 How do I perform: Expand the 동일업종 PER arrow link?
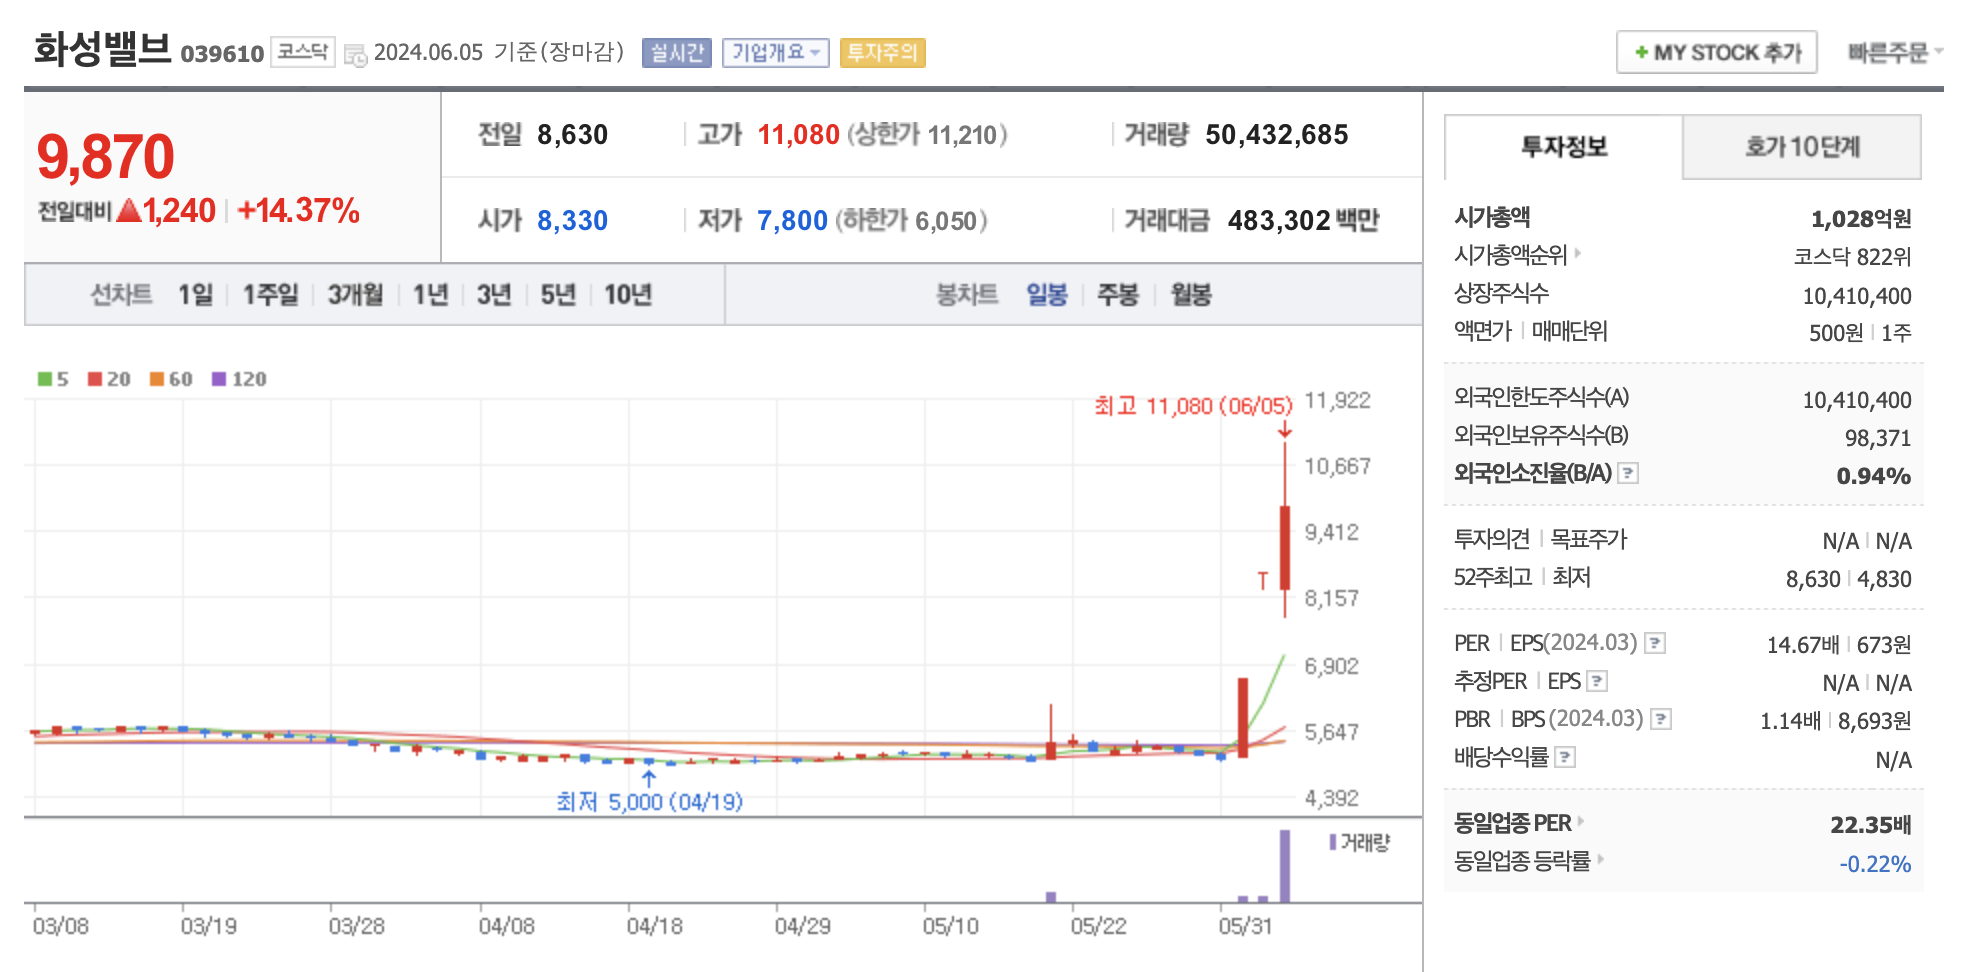coord(1580,821)
